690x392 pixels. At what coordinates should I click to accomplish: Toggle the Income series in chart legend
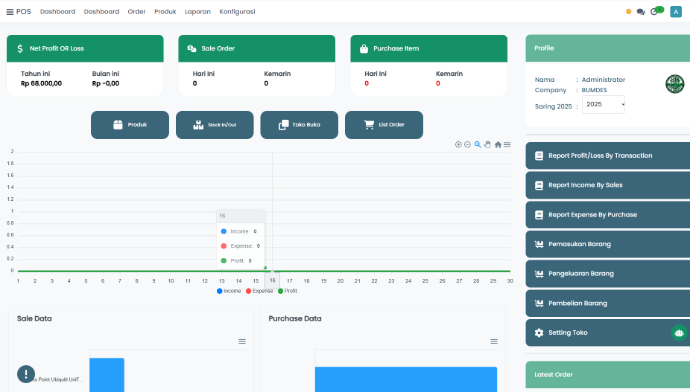(x=229, y=291)
